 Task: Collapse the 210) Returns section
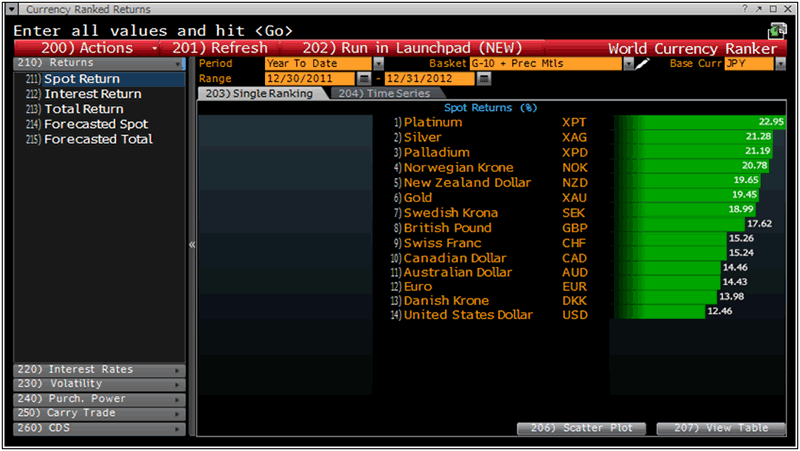(x=99, y=63)
